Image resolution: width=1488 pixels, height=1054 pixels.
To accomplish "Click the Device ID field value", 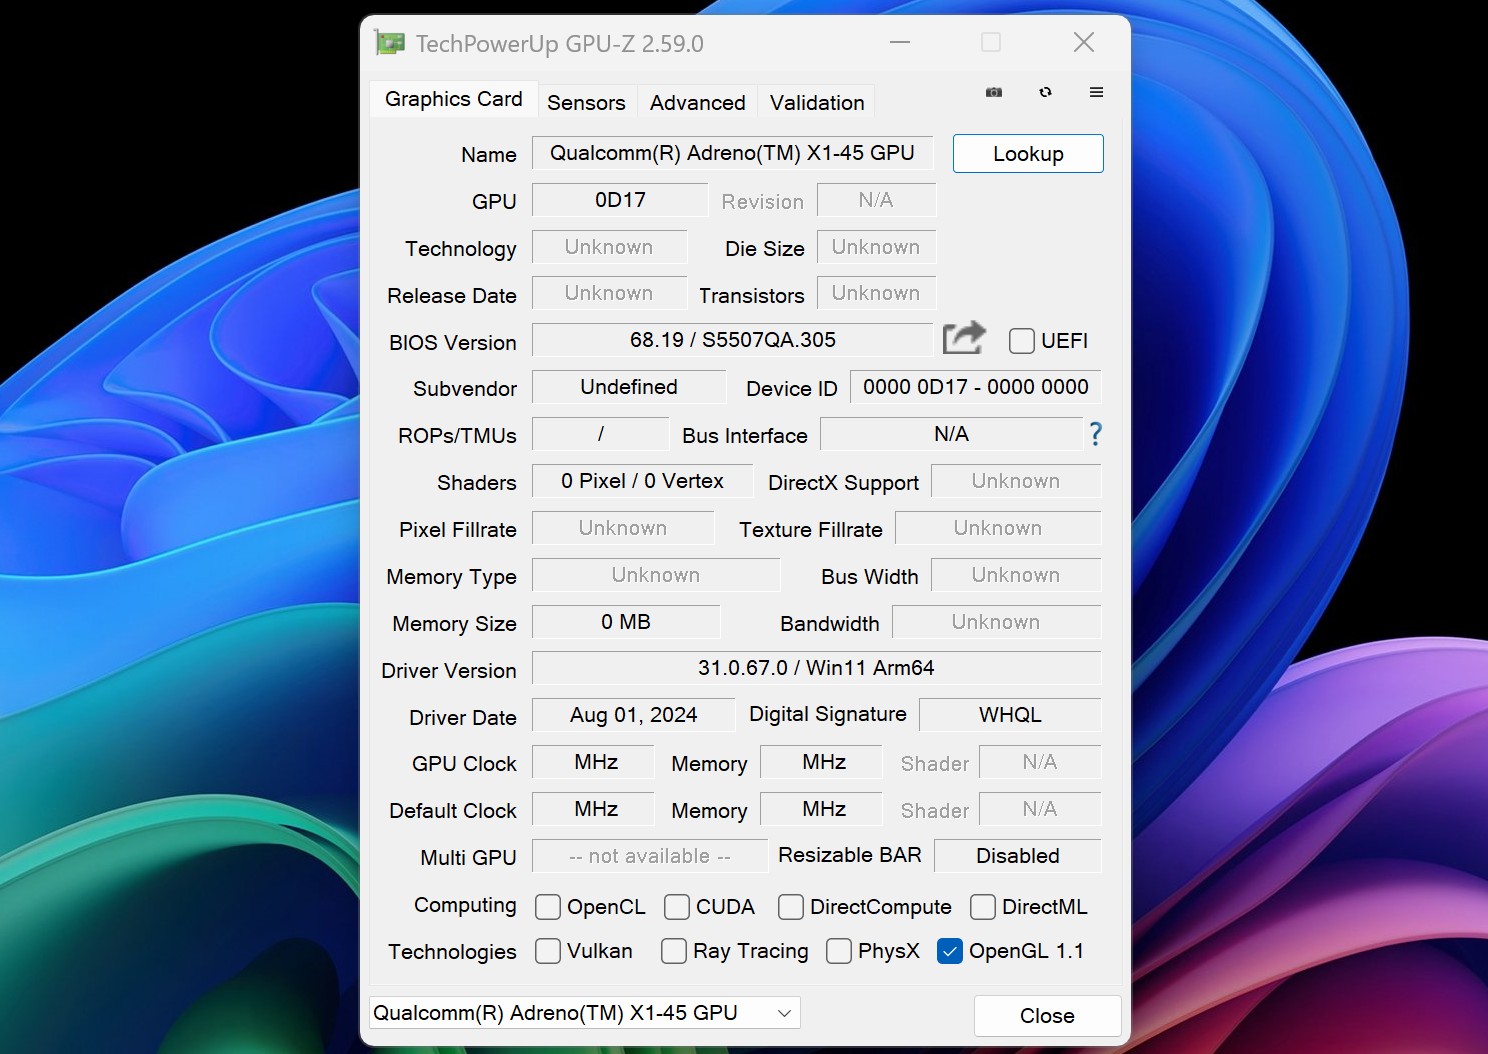I will tap(975, 387).
